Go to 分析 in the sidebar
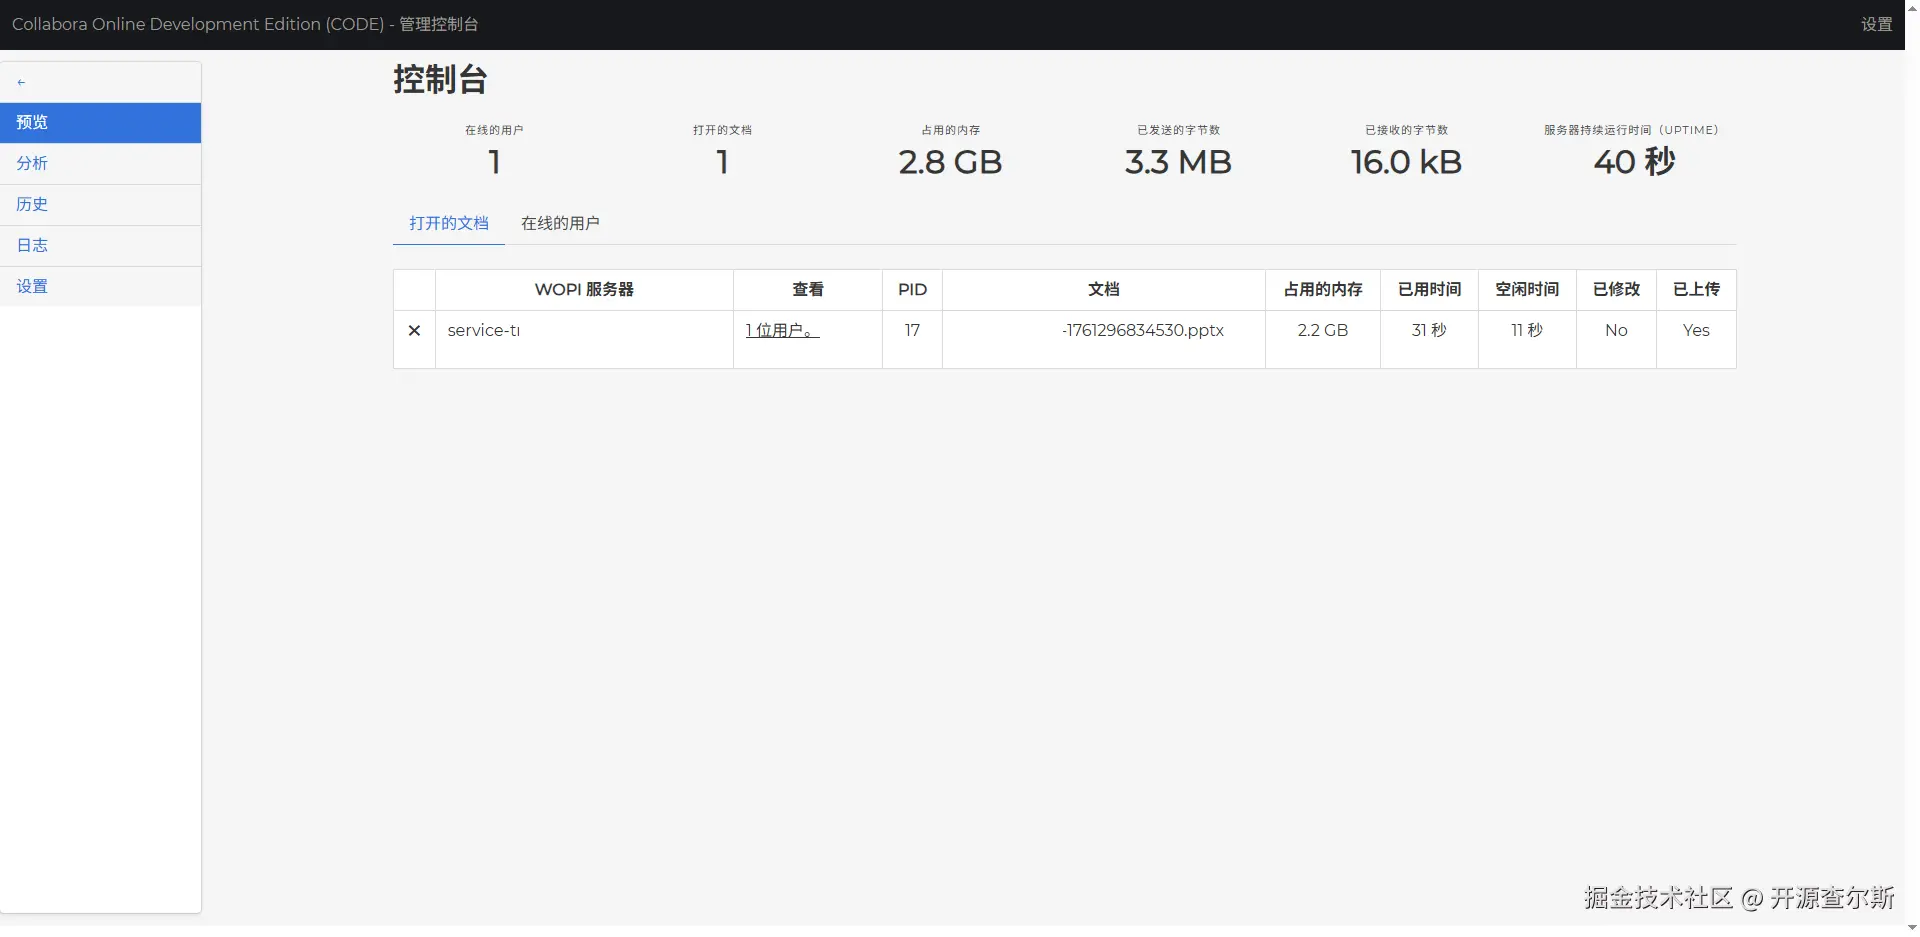The height and width of the screenshot is (937, 1920). 32,163
